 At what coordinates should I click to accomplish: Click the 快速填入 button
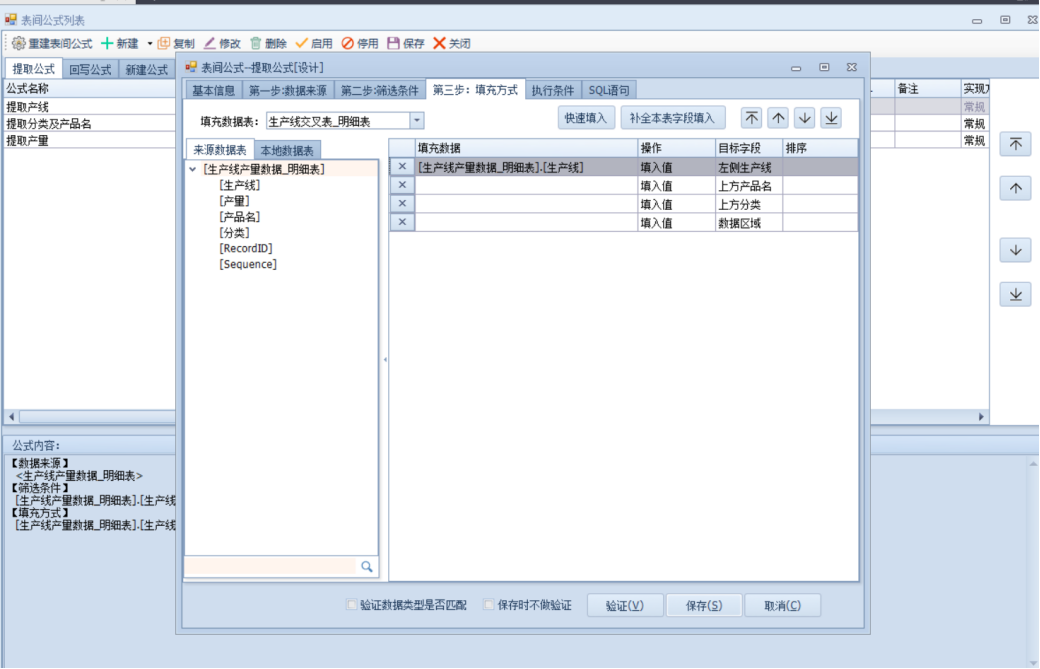(585, 118)
